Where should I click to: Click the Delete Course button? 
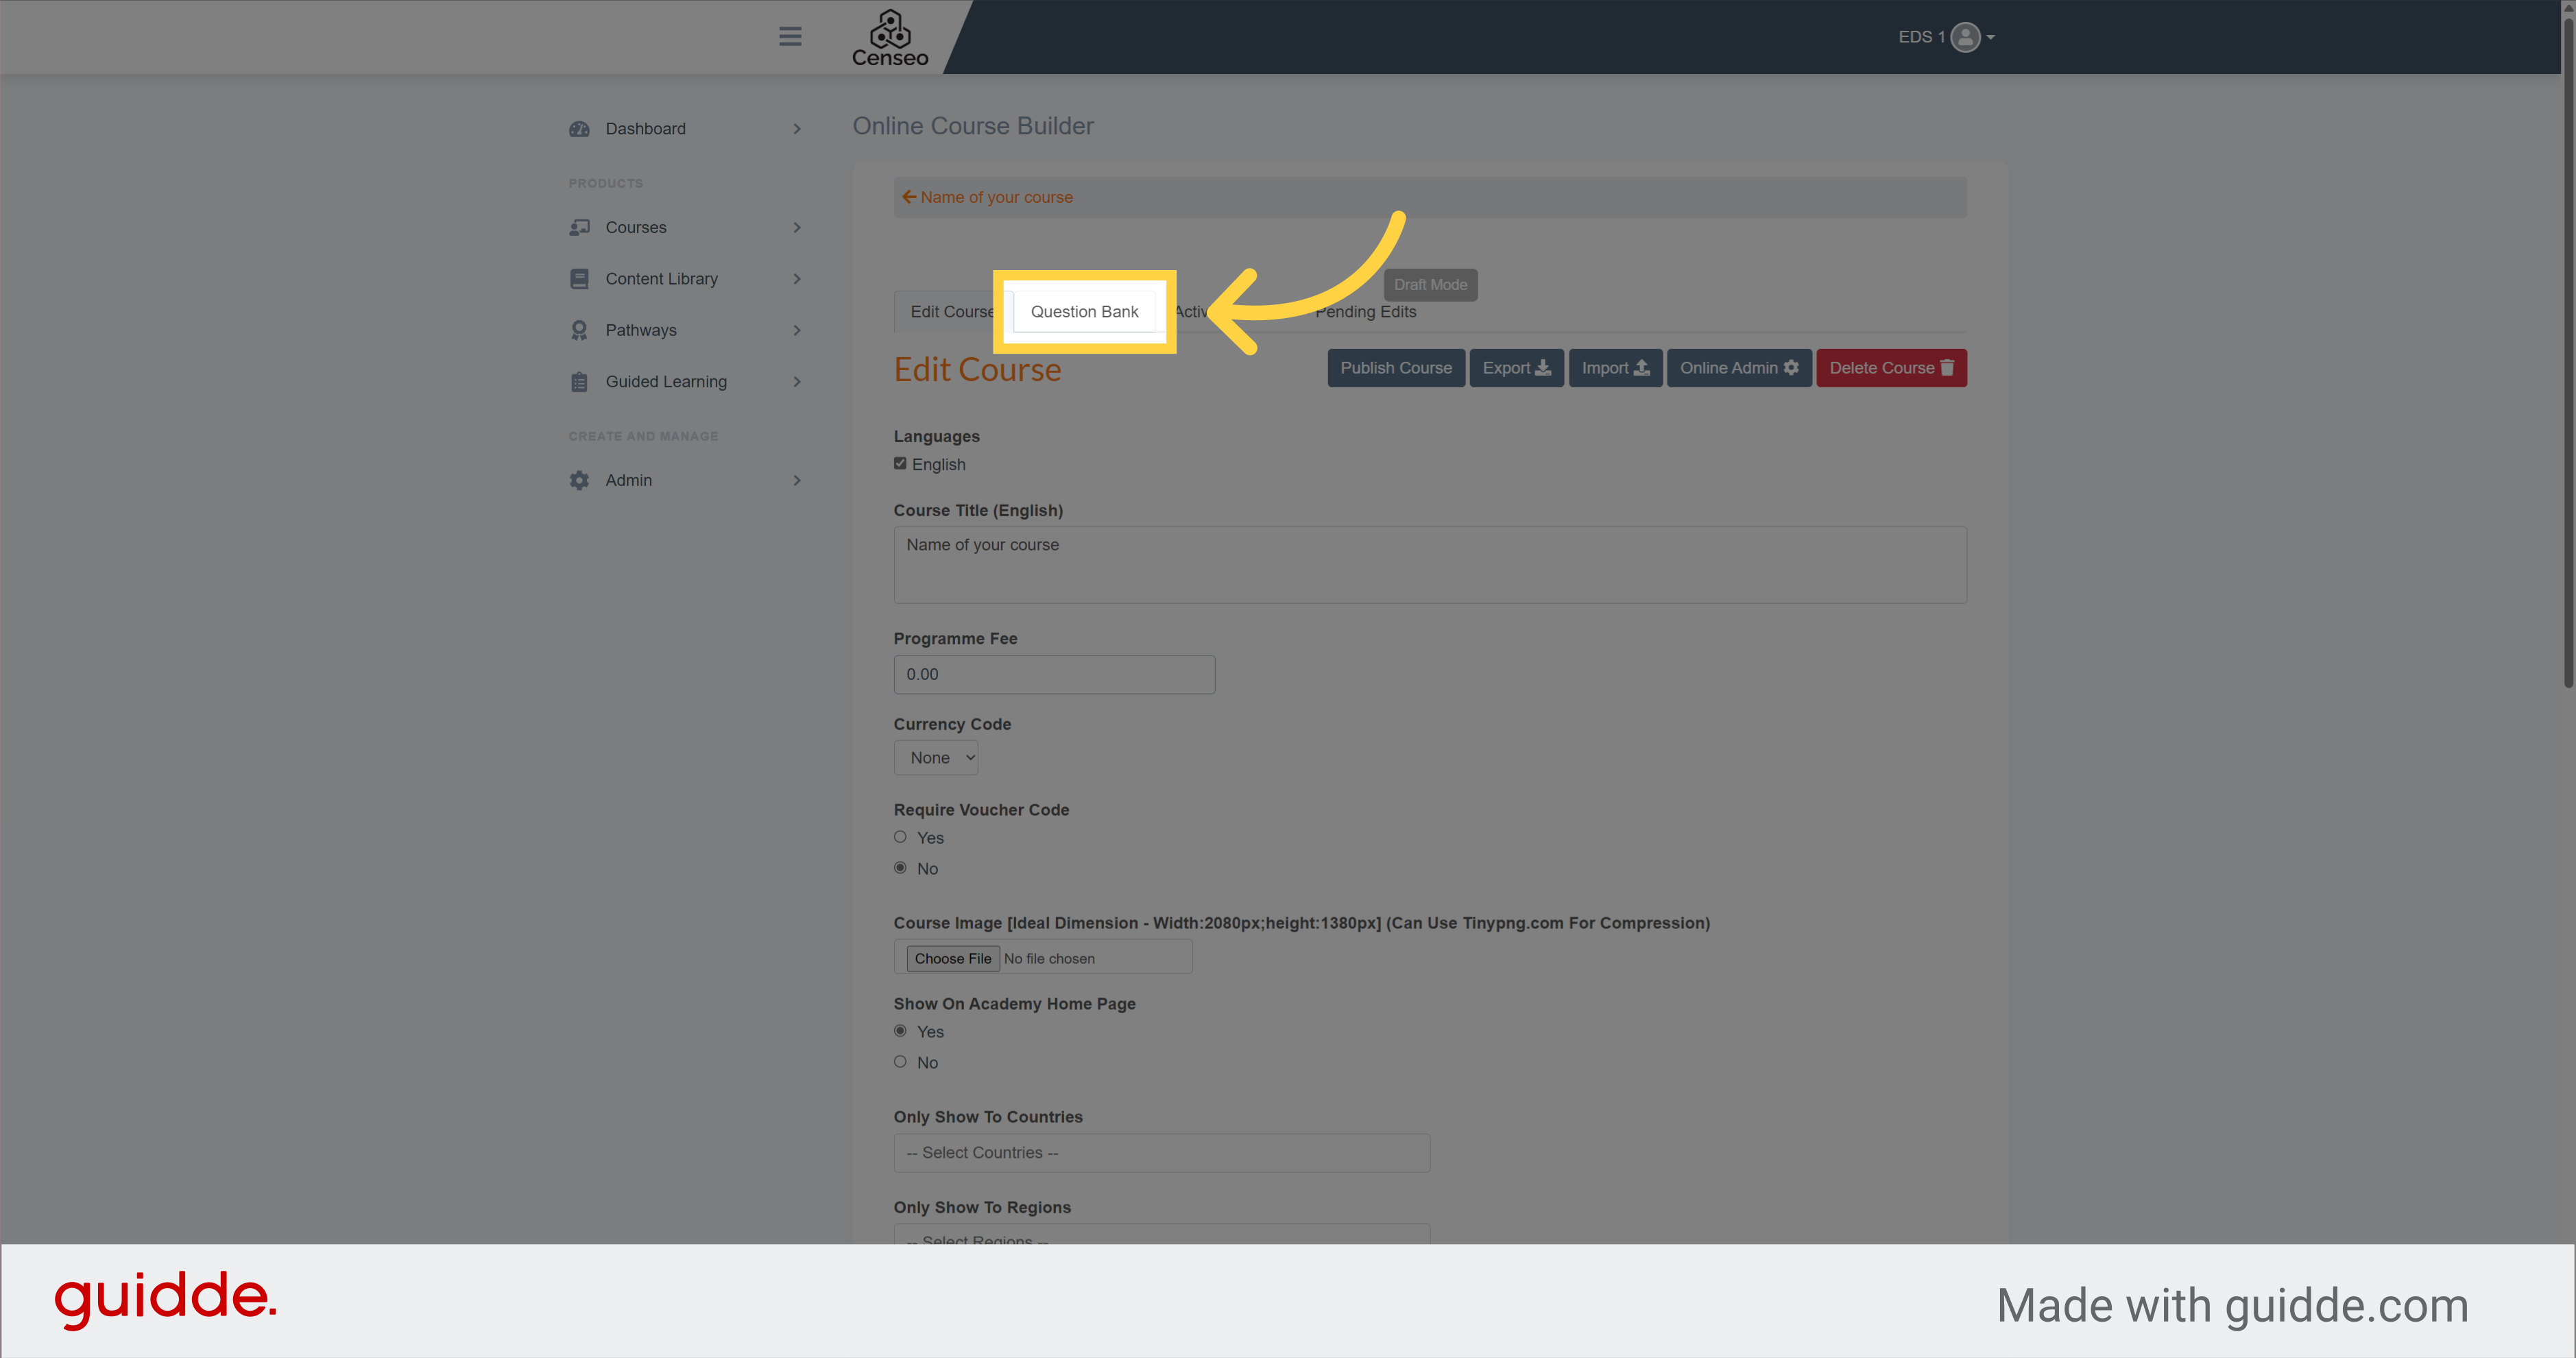pyautogui.click(x=1891, y=366)
